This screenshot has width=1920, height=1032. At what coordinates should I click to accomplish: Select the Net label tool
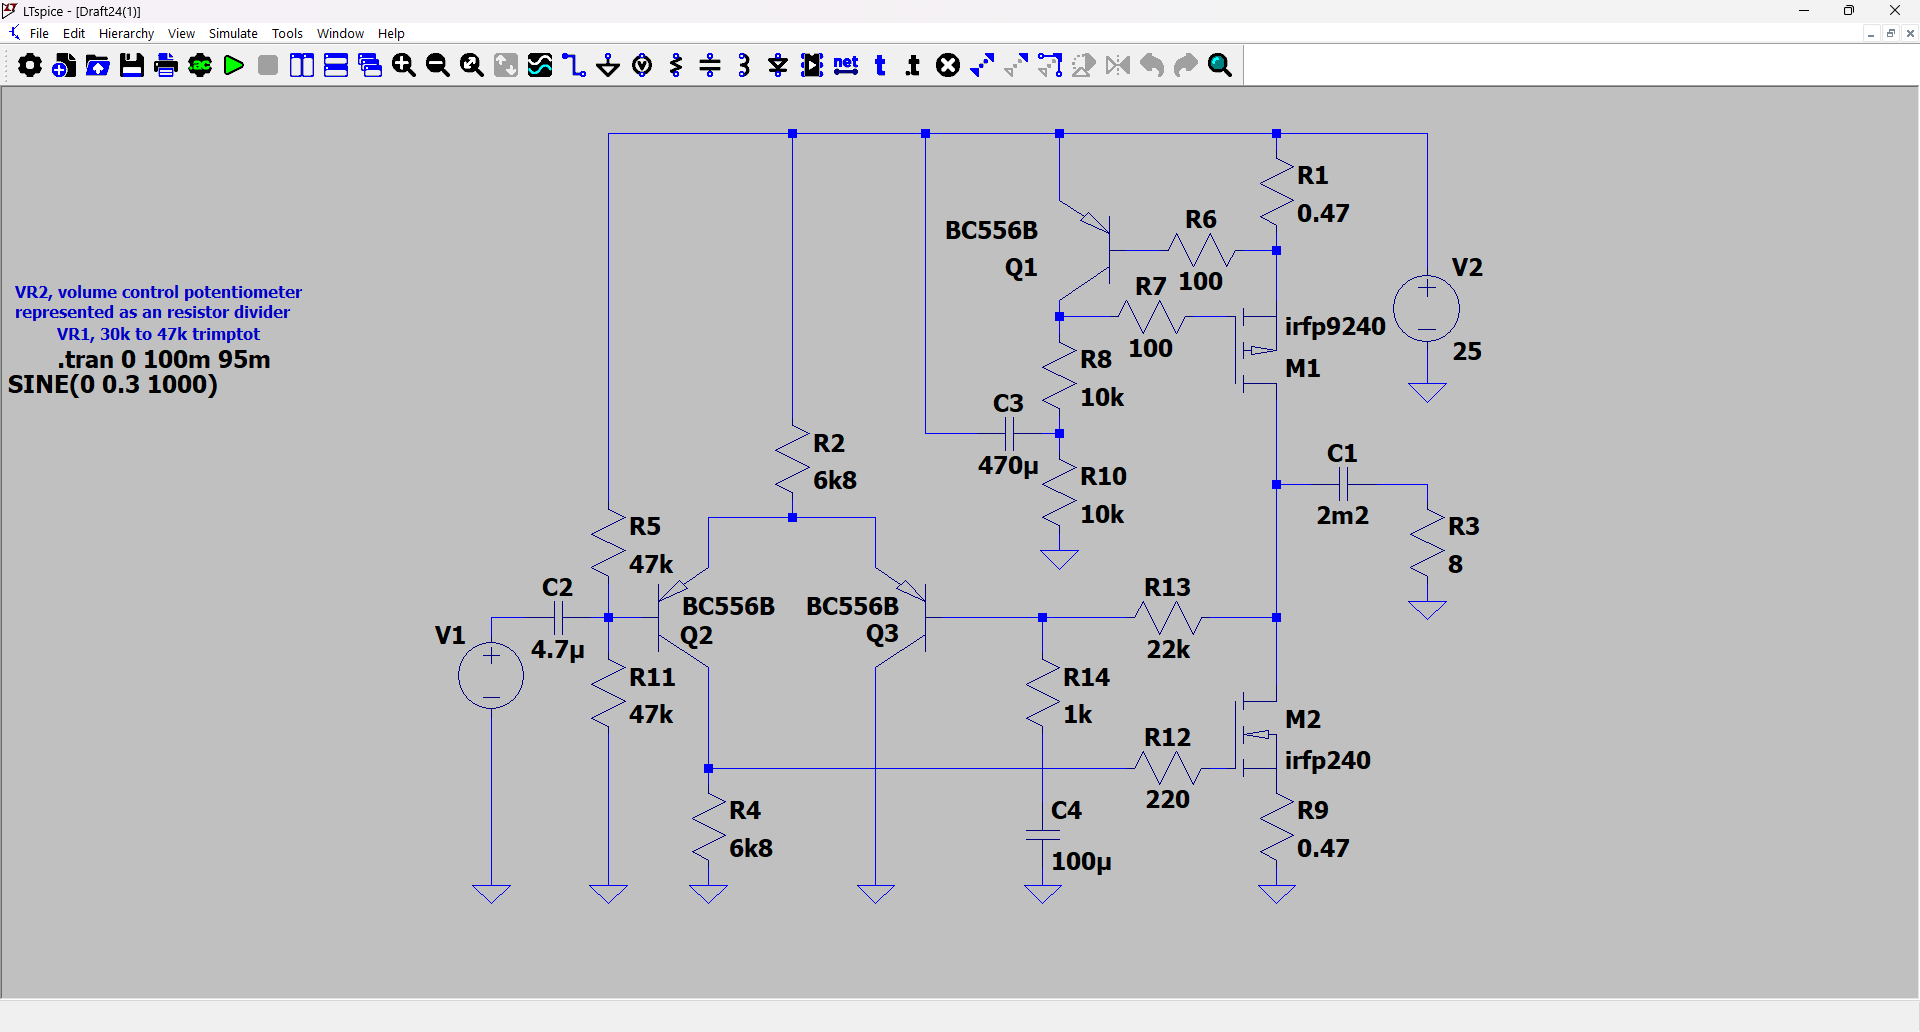pyautogui.click(x=846, y=66)
